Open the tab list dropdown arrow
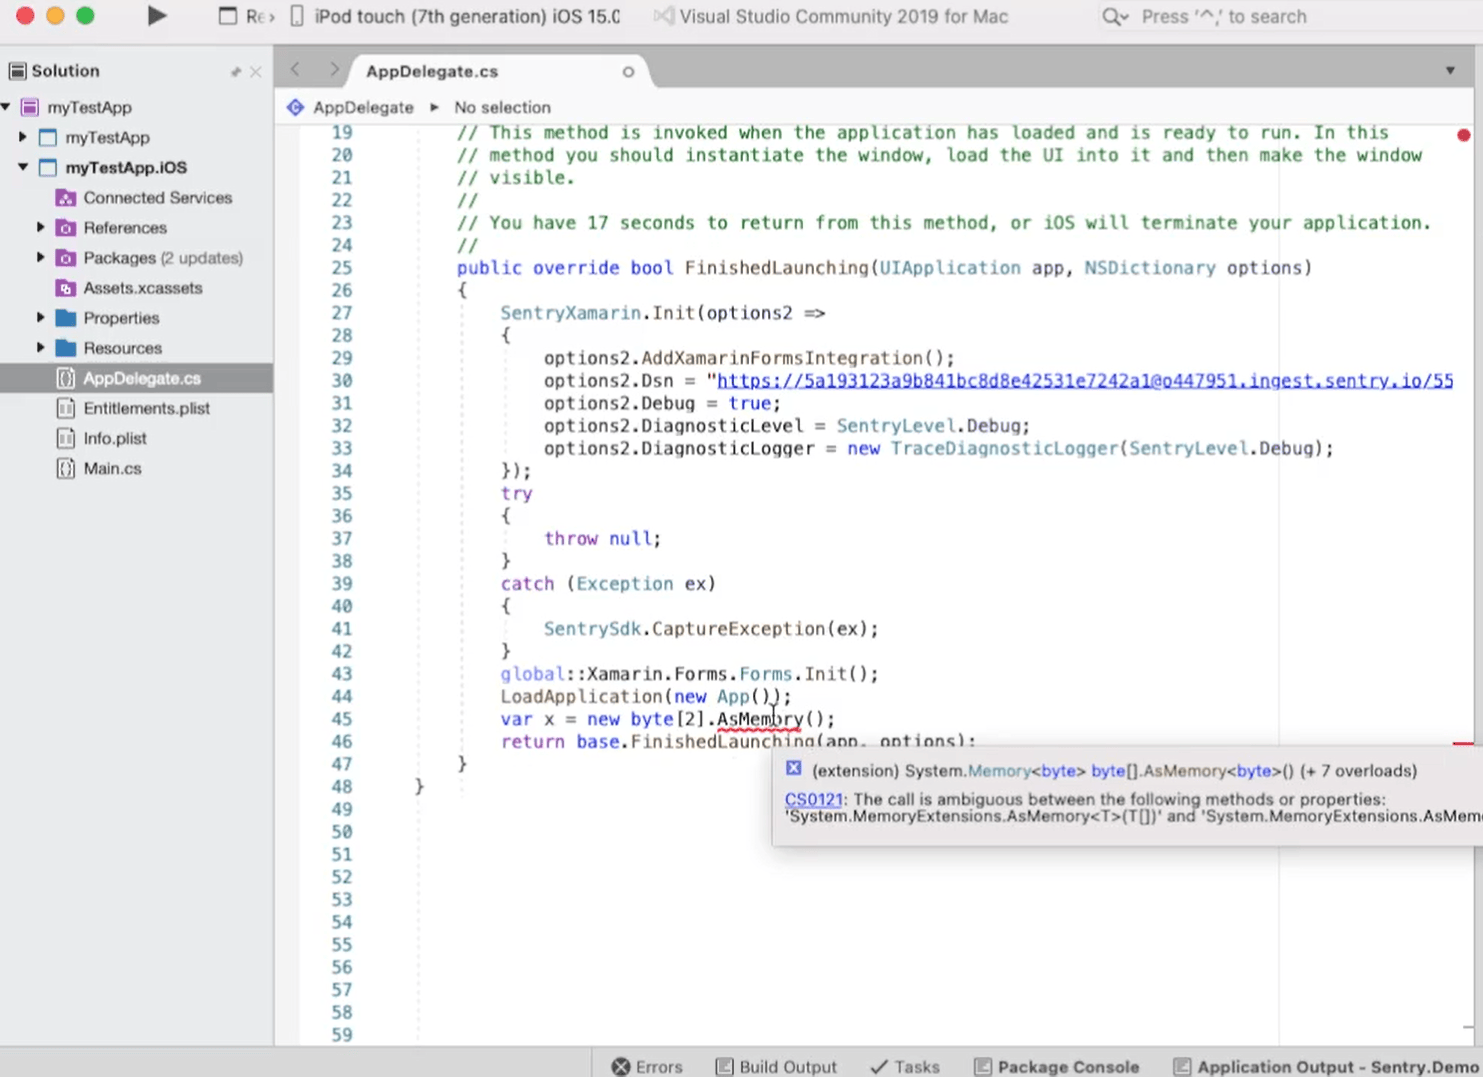1483x1077 pixels. 1450,70
